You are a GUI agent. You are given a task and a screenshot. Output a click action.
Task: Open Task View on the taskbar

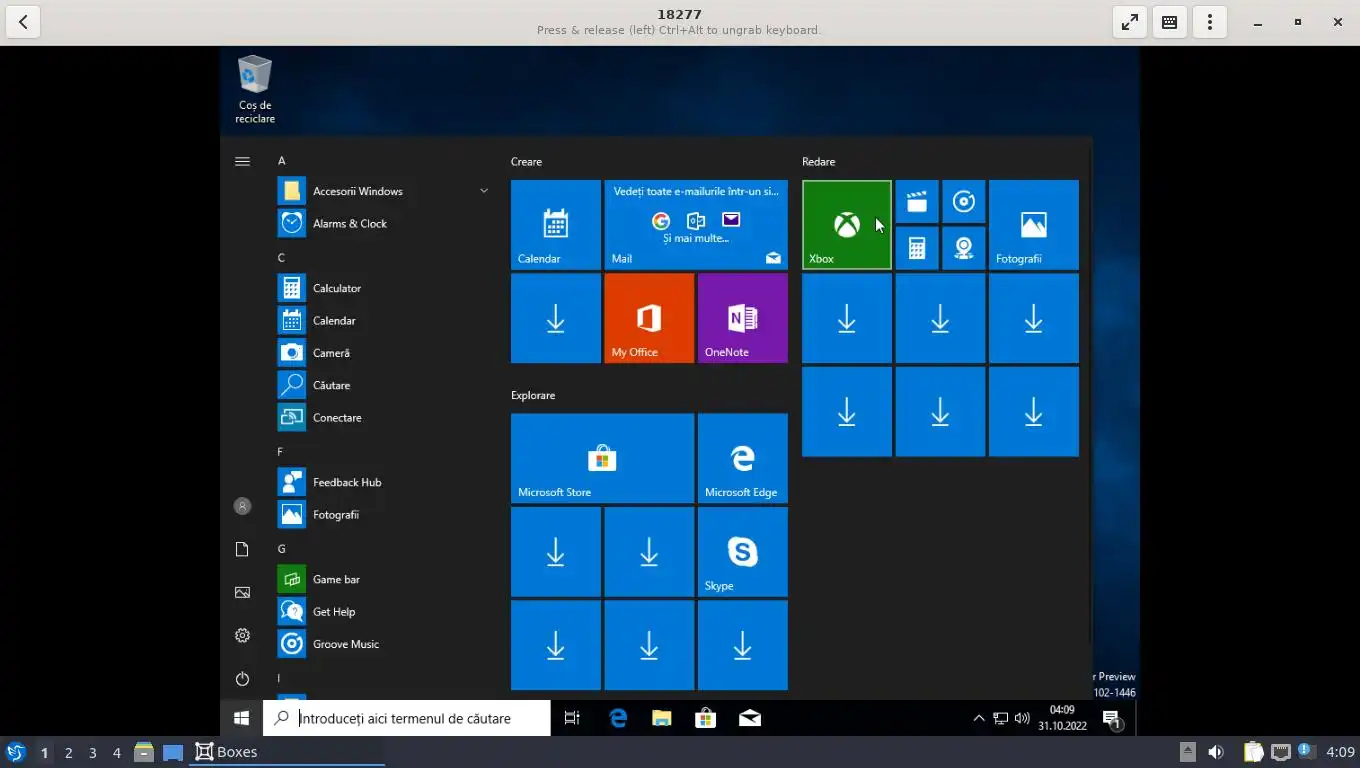[572, 718]
